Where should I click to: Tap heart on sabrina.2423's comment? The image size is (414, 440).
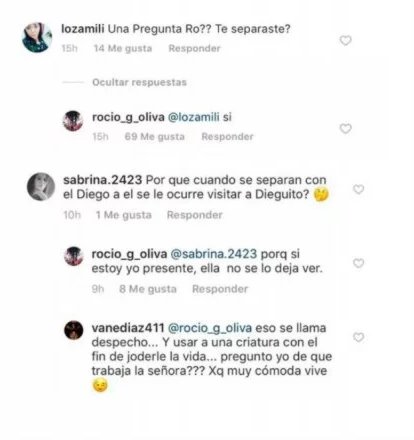coord(358,189)
